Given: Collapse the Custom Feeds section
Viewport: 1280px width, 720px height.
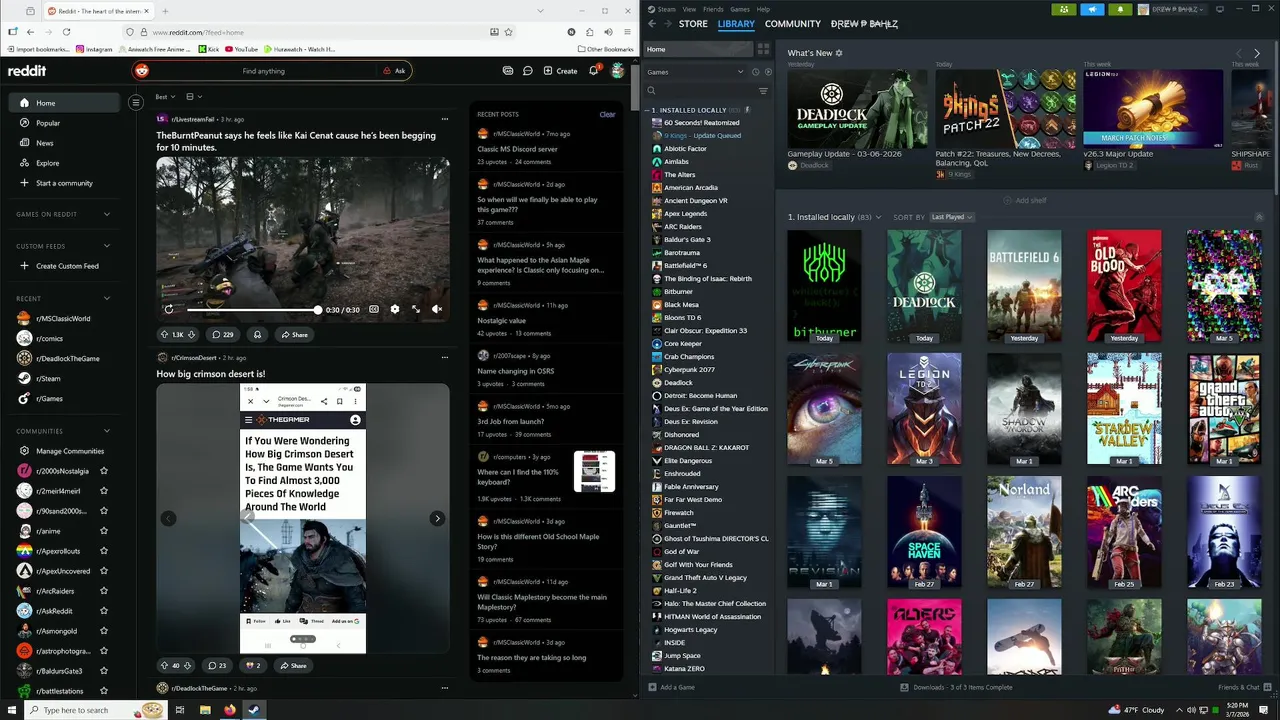Looking at the screenshot, I should coord(107,246).
